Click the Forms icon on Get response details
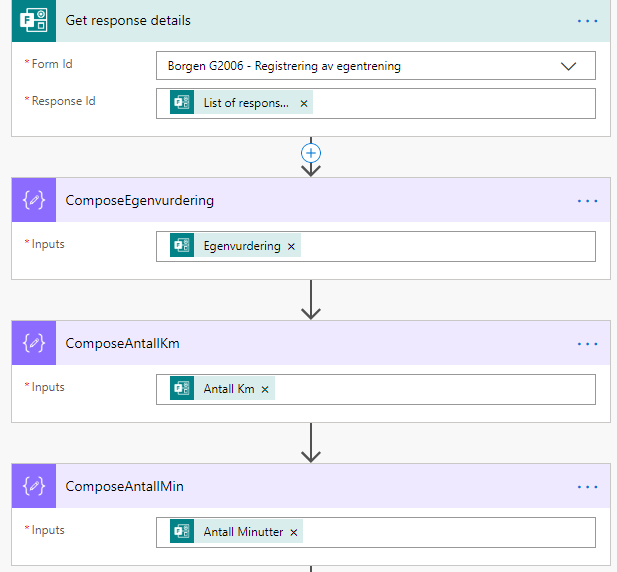The width and height of the screenshot is (617, 572). pyautogui.click(x=34, y=21)
